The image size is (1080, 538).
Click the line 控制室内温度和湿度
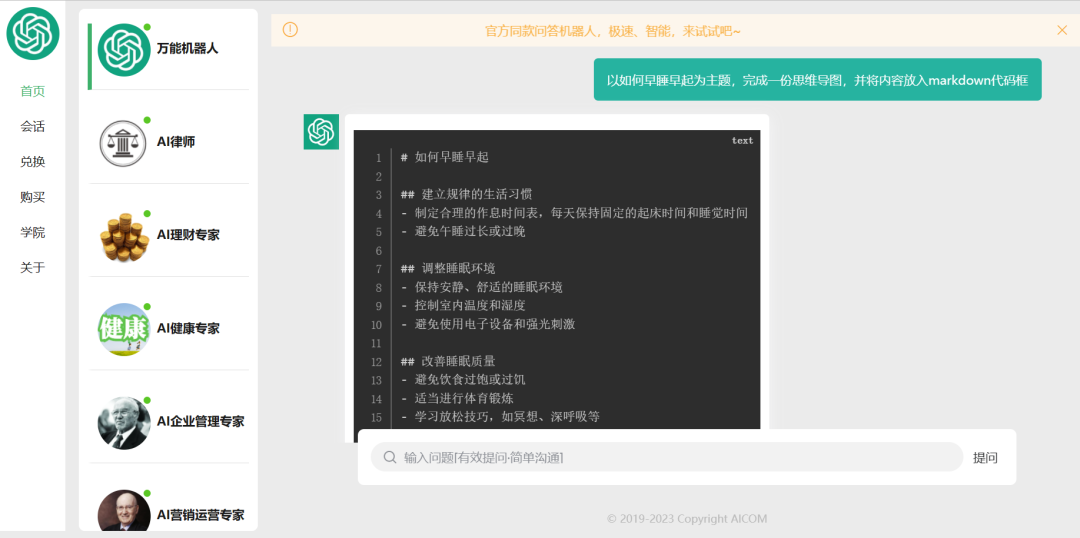click(x=463, y=307)
